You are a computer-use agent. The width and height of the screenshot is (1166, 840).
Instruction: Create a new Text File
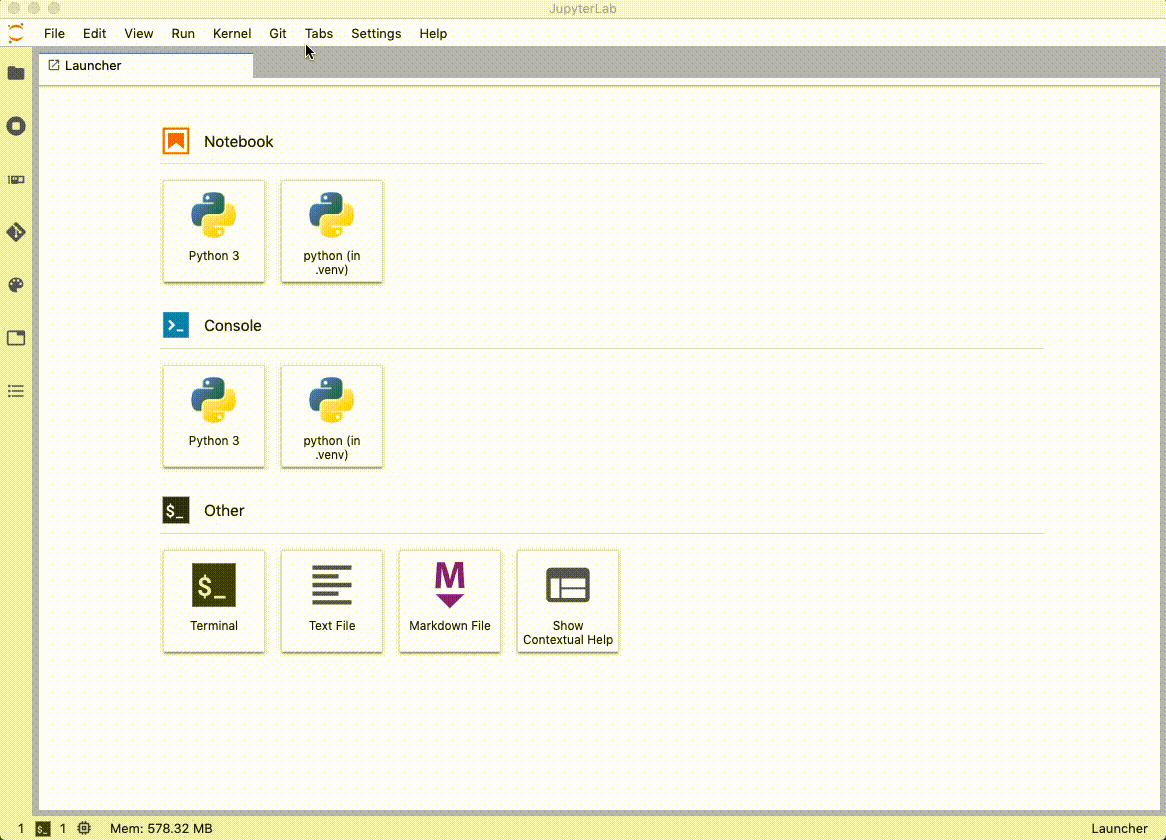click(332, 601)
